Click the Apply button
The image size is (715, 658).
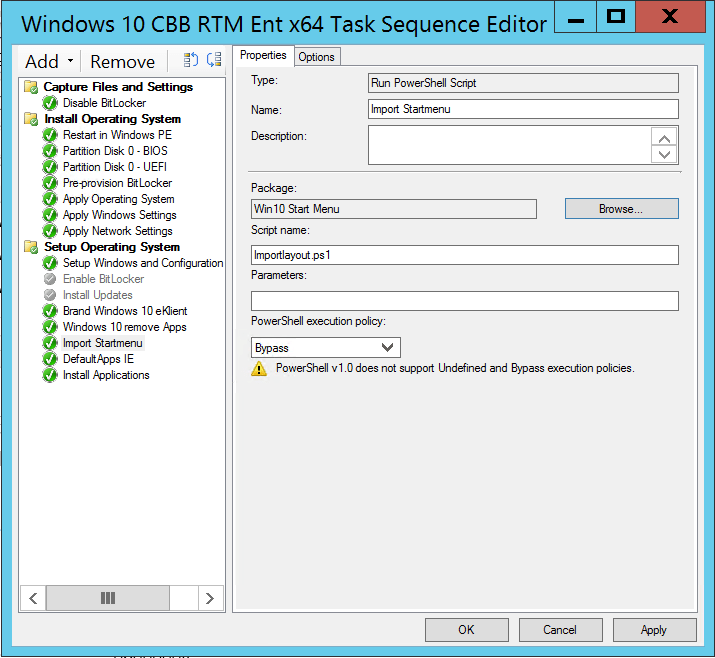coord(654,630)
